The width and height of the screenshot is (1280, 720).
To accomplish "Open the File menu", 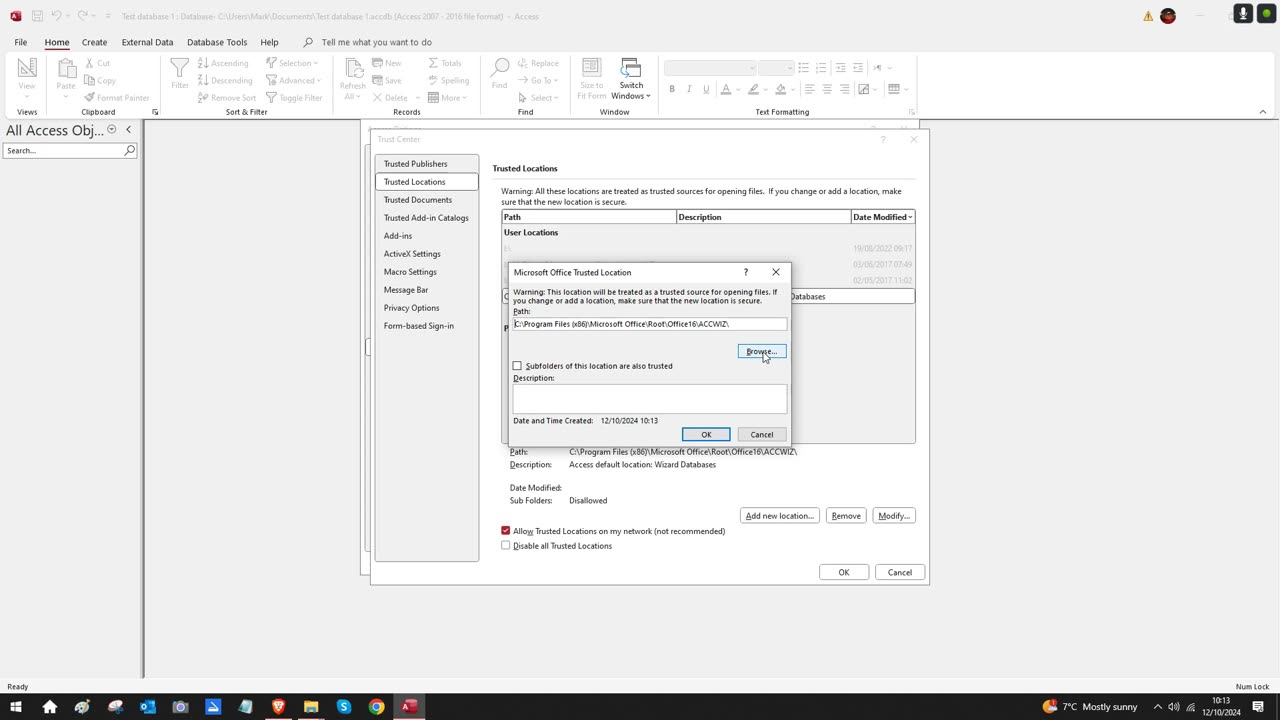I will [x=20, y=42].
